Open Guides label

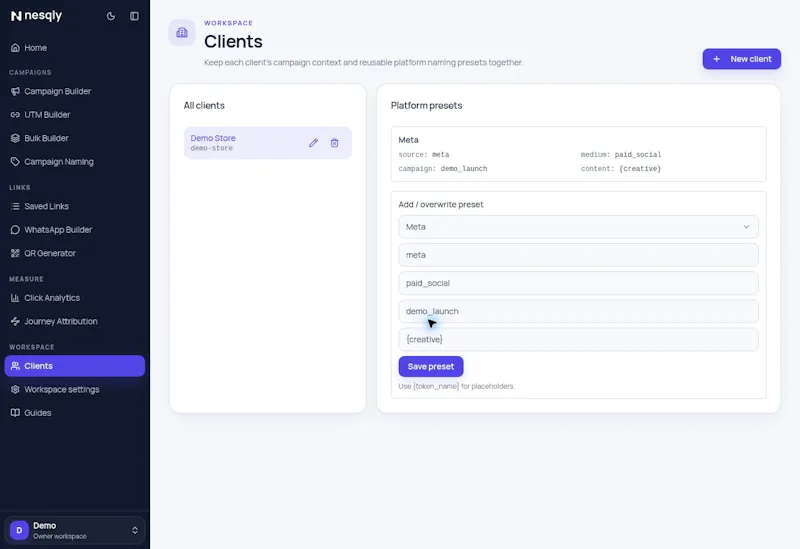(x=38, y=413)
